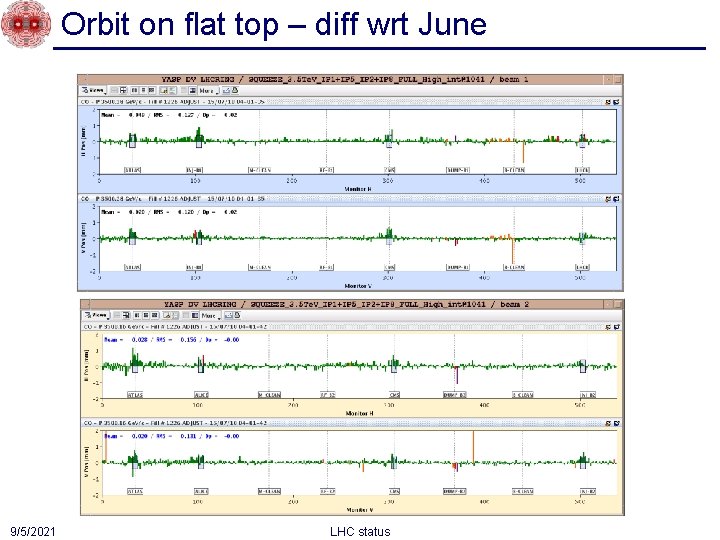This screenshot has width=720, height=540.
Task: Click the last header icon on beam 1 H plot
Action: tap(616, 102)
